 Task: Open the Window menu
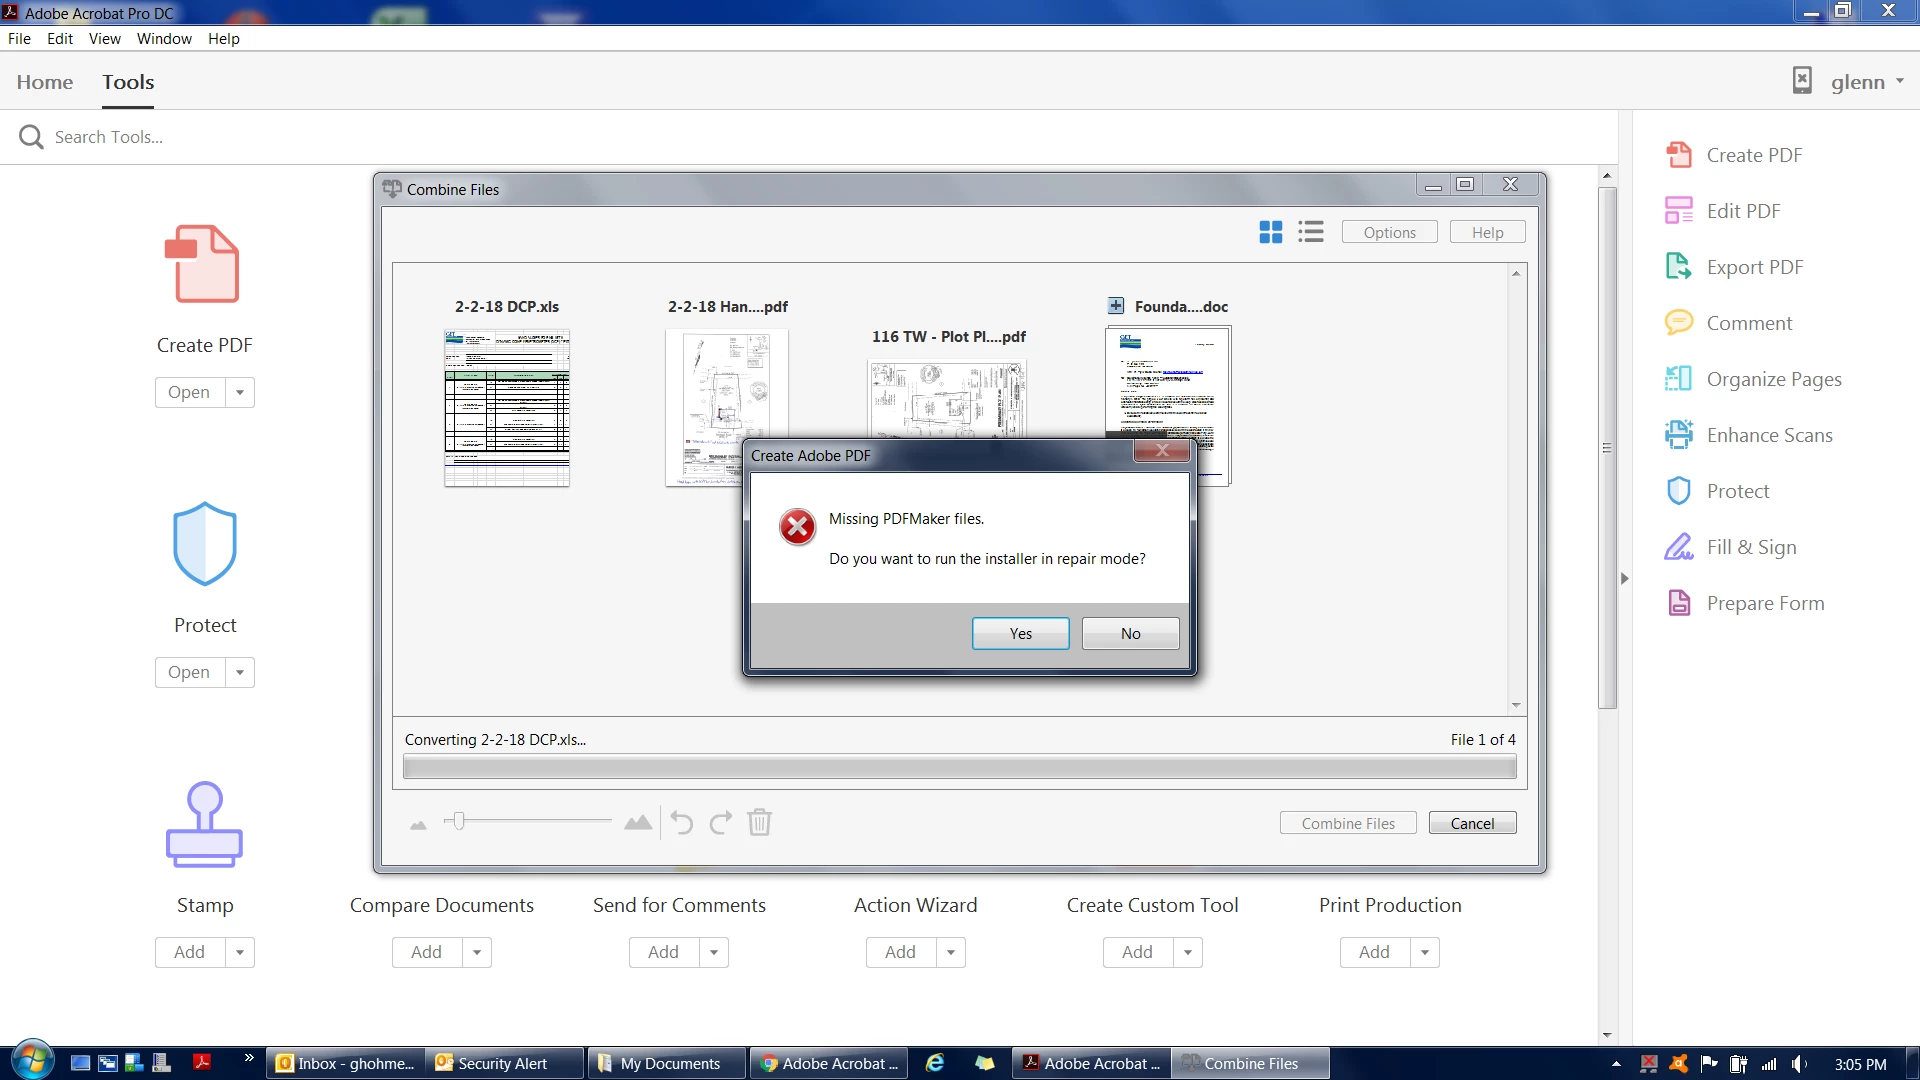(x=164, y=38)
